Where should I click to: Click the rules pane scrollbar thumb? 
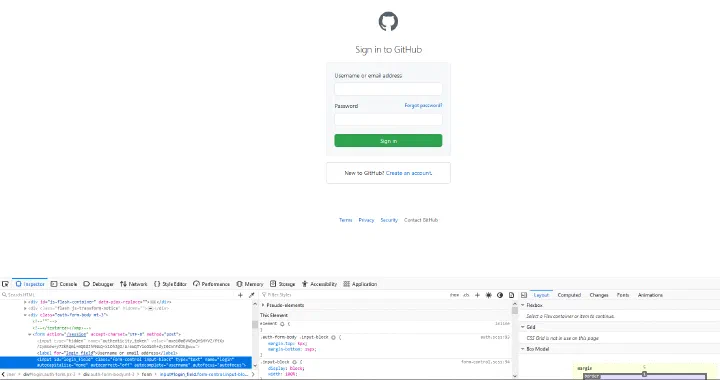click(x=515, y=311)
